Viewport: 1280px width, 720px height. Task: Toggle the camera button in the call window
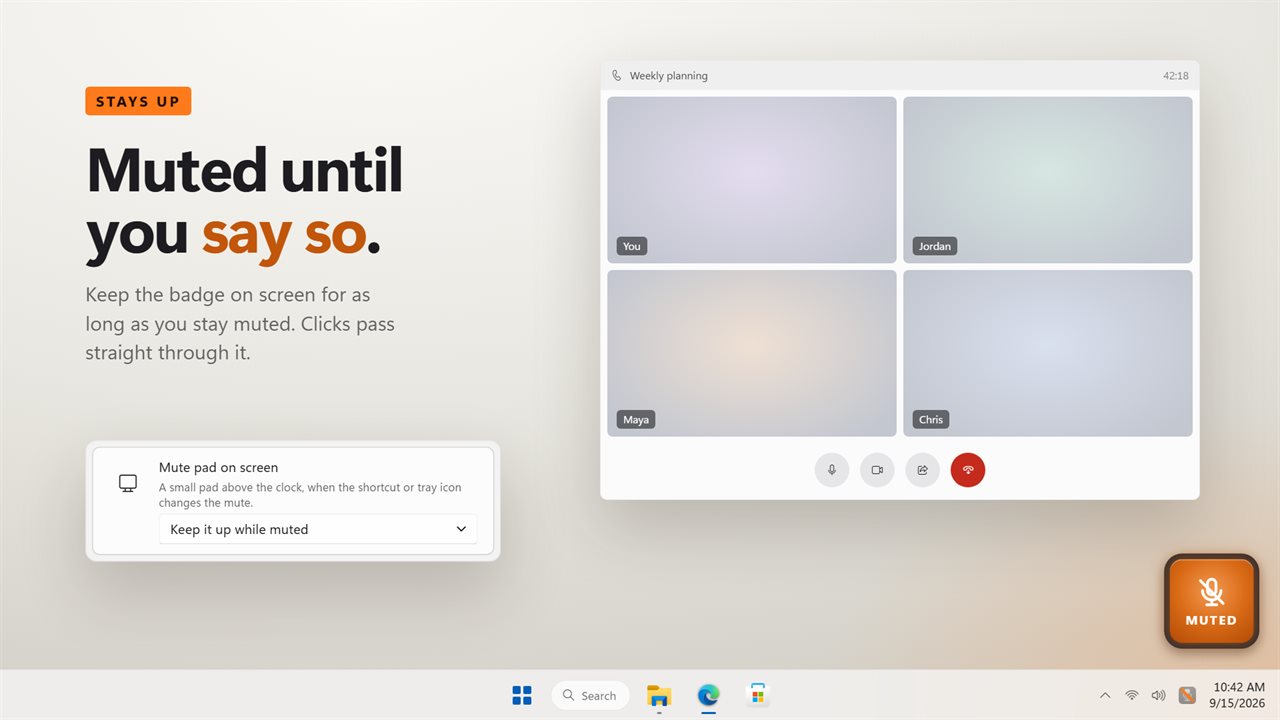[877, 470]
